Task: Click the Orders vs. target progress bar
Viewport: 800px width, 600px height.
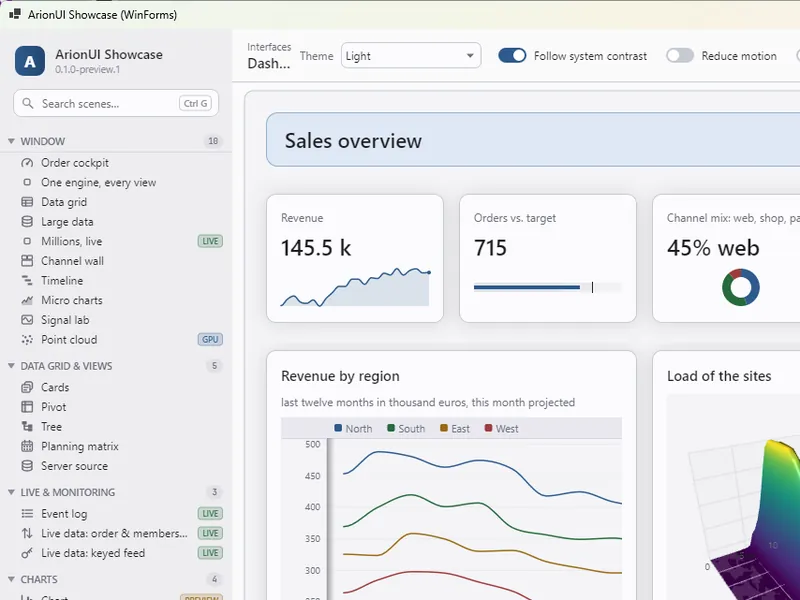Action: [x=547, y=287]
